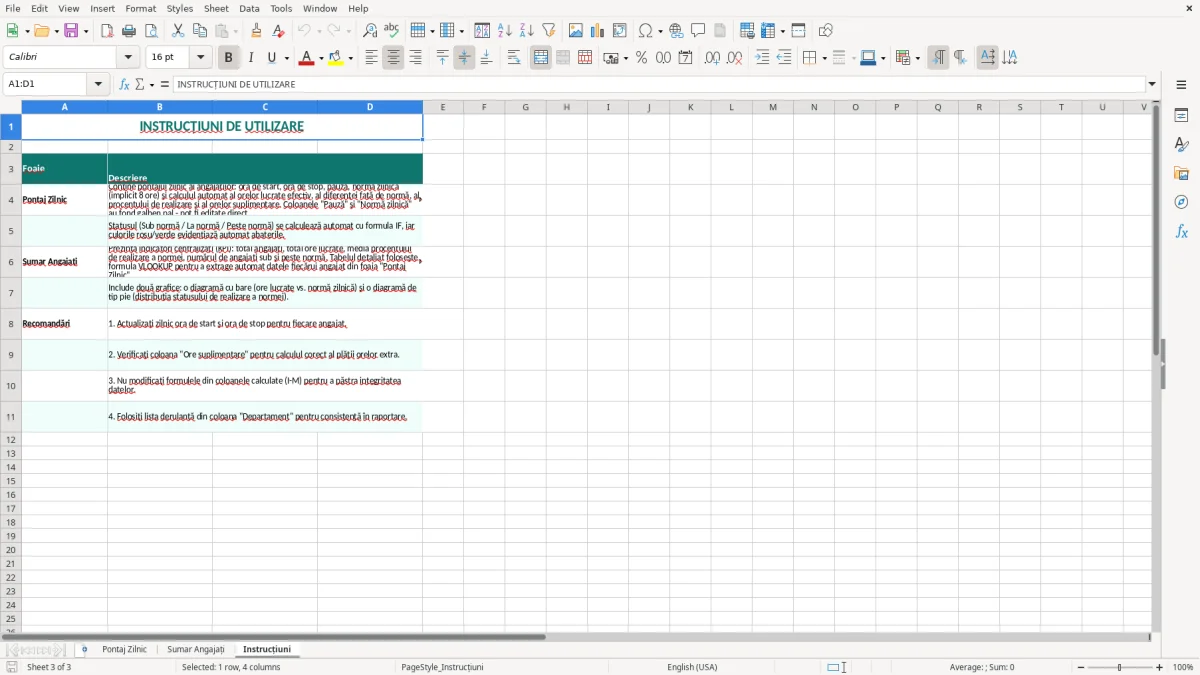The width and height of the screenshot is (1200, 675).
Task: Toggle Bold formatting
Action: 229,58
